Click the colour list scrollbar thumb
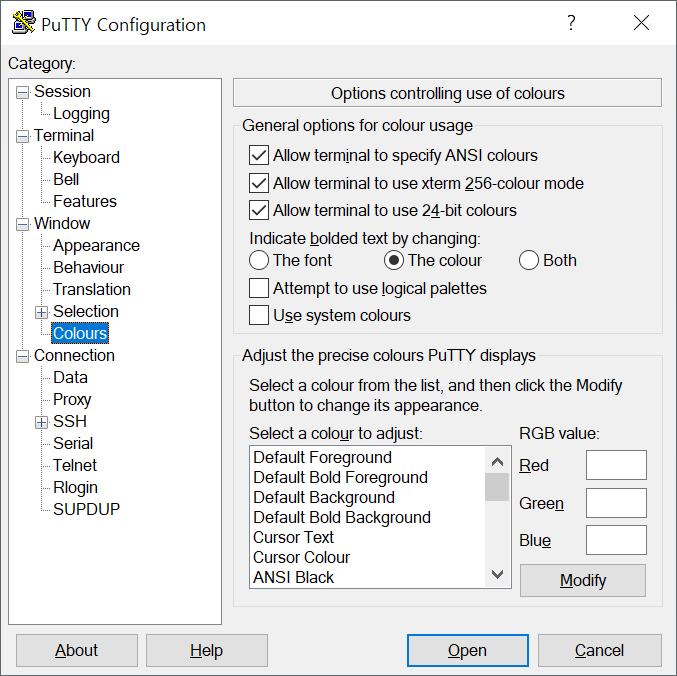The width and height of the screenshot is (677, 676). pos(497,487)
